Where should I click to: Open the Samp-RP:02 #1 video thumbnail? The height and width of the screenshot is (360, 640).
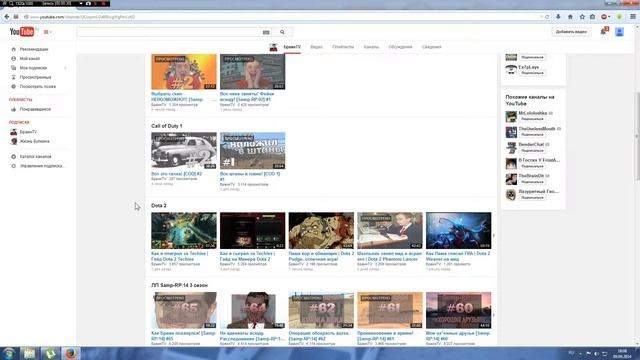click(x=252, y=72)
